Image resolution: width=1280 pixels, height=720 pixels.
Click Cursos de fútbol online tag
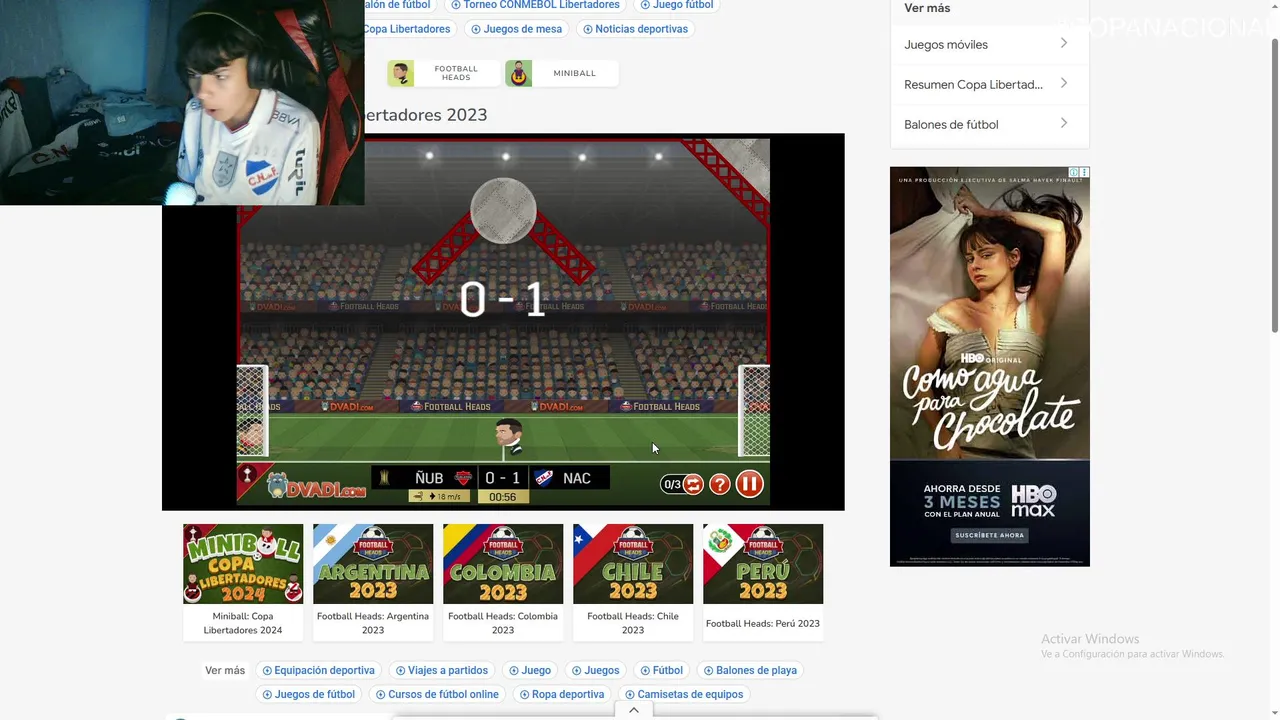pos(437,694)
